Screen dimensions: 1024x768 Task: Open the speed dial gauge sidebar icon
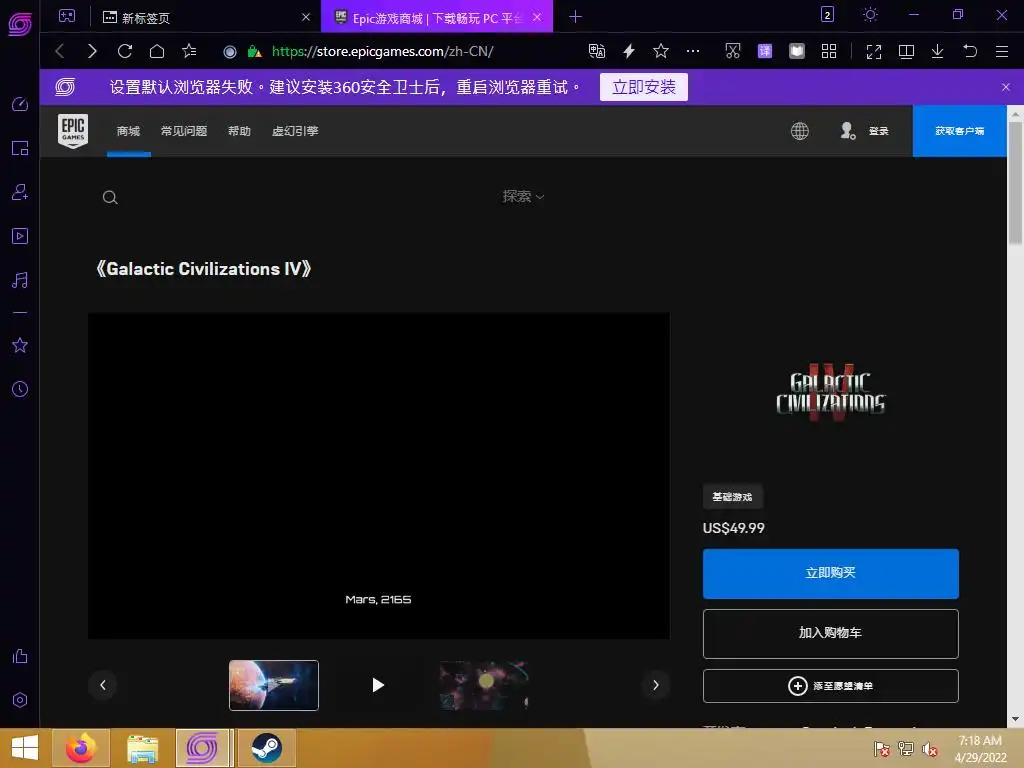20,104
